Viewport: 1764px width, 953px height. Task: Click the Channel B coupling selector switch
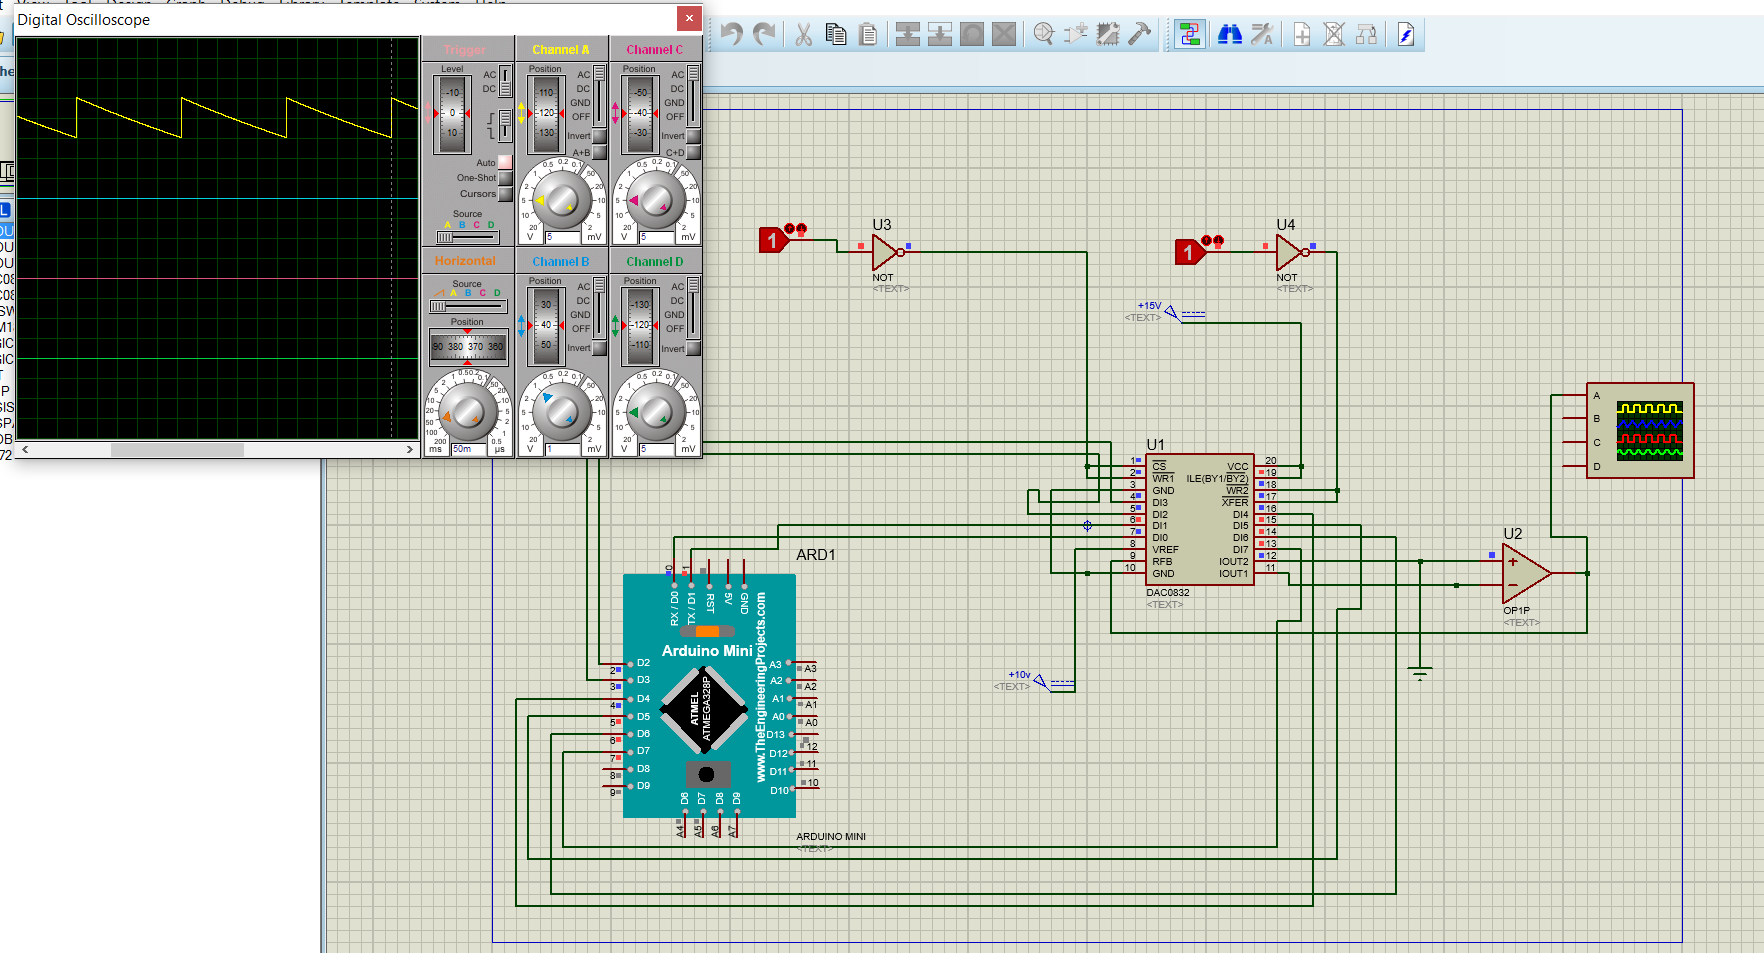coord(600,307)
